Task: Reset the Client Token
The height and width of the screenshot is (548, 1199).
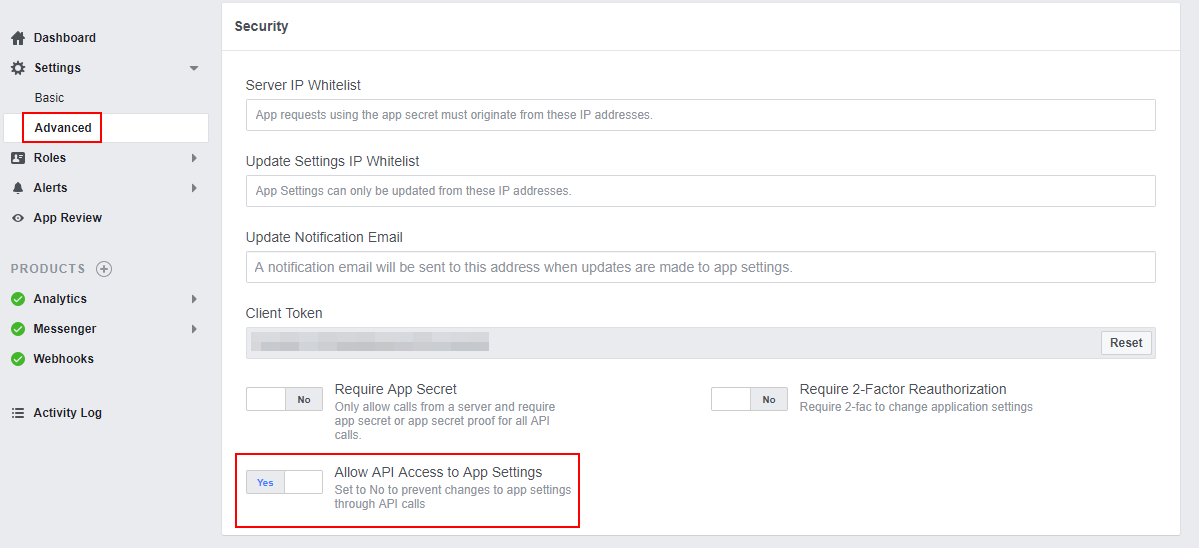Action: tap(1125, 343)
